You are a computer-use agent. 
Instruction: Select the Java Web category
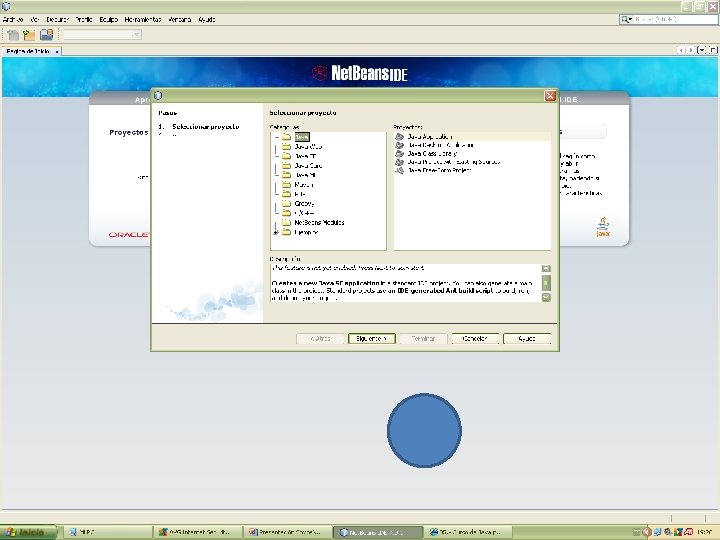tap(308, 146)
